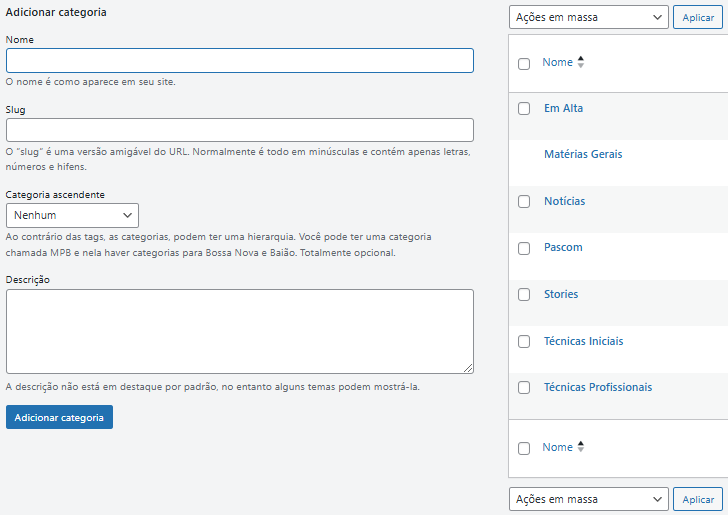Toggle select-all checkbox in table header
The width and height of the screenshot is (728, 515).
[524, 64]
